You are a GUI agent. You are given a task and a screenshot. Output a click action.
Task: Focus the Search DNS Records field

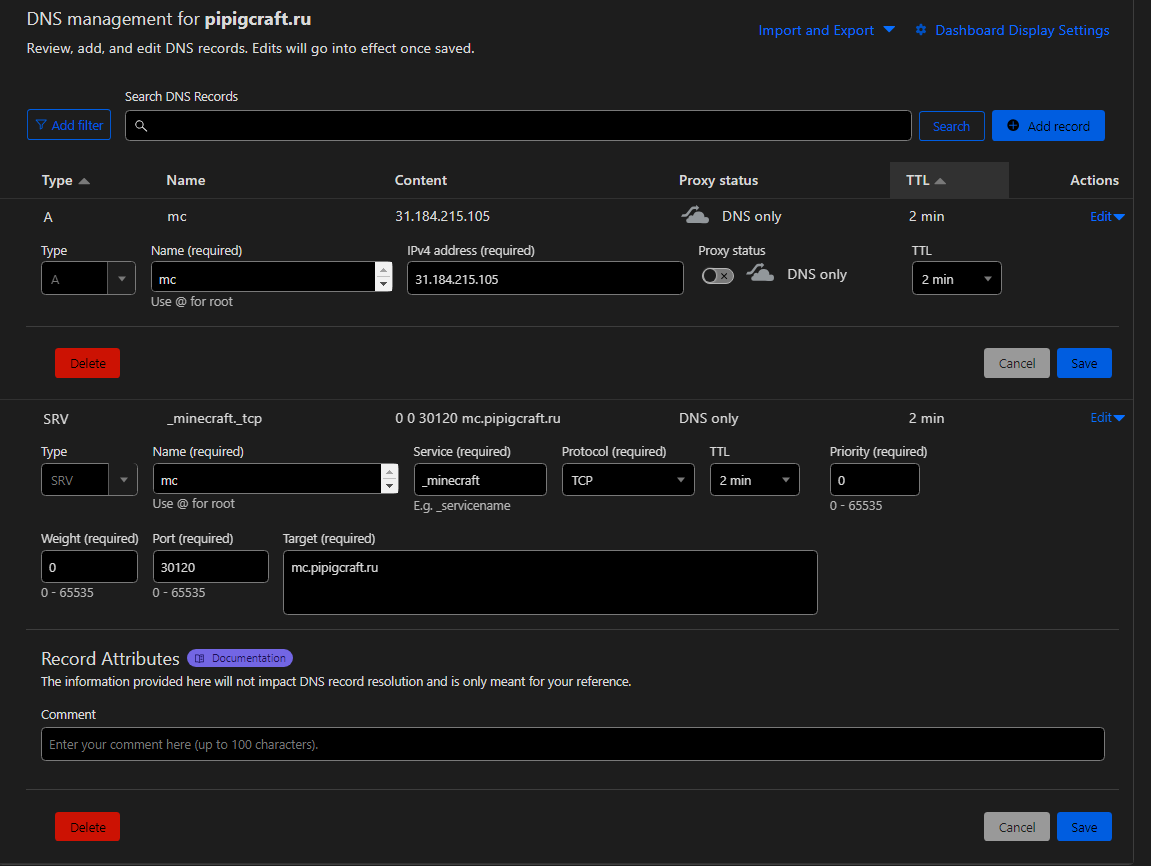click(518, 125)
